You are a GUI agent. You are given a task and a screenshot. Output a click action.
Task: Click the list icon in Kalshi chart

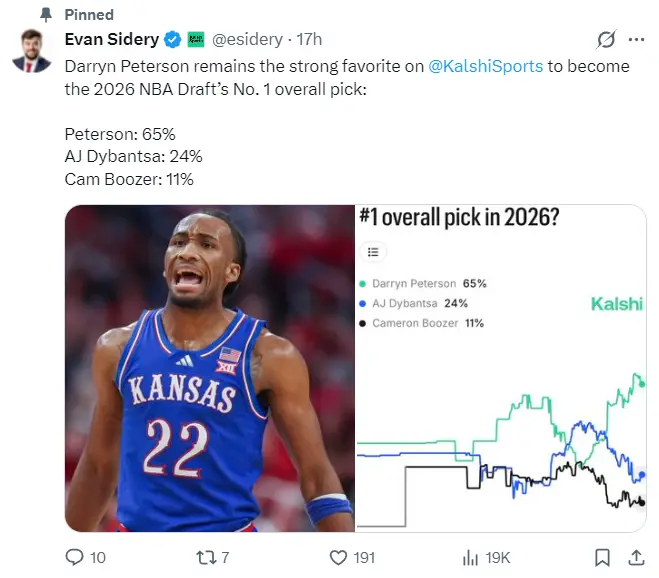[372, 253]
